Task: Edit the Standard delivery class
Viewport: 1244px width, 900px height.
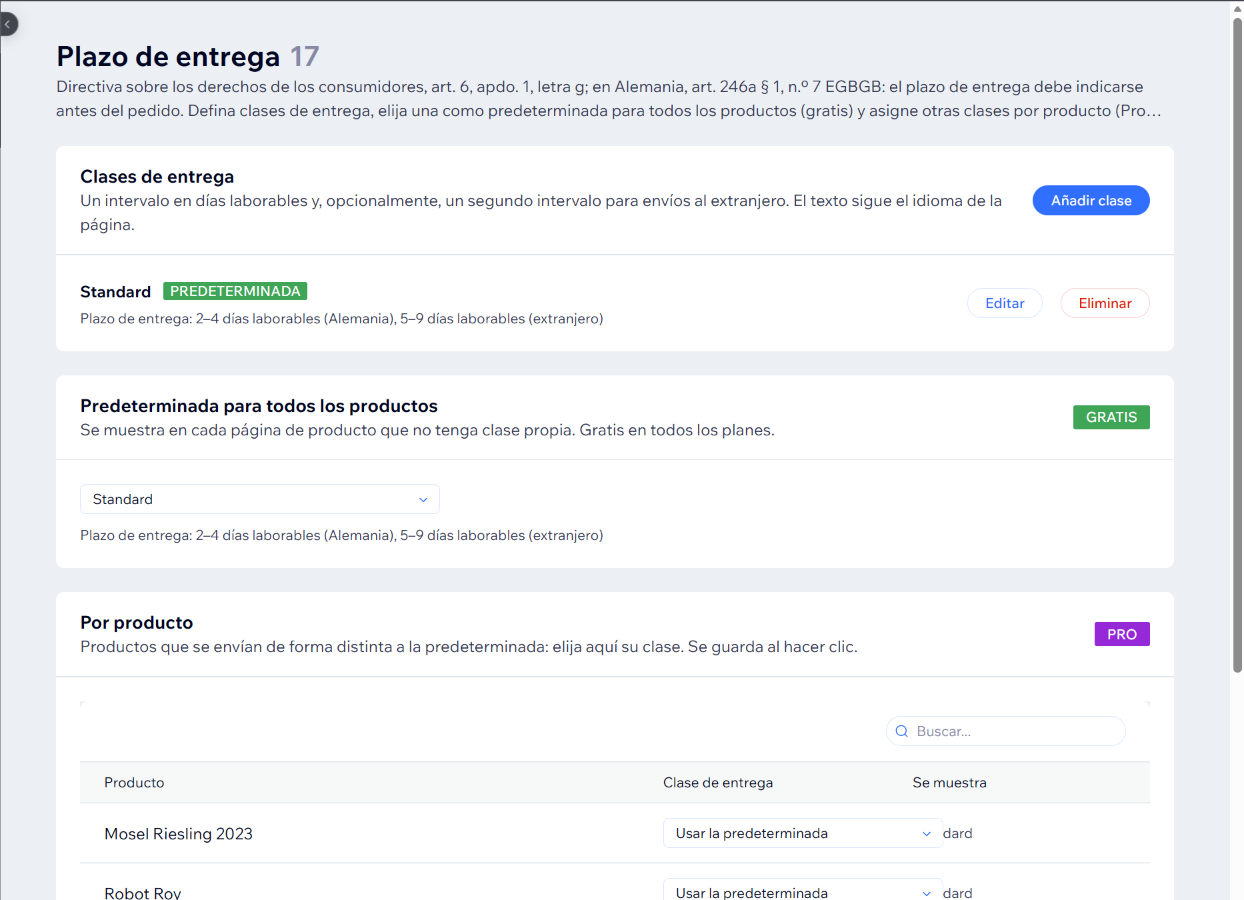Action: 1005,303
